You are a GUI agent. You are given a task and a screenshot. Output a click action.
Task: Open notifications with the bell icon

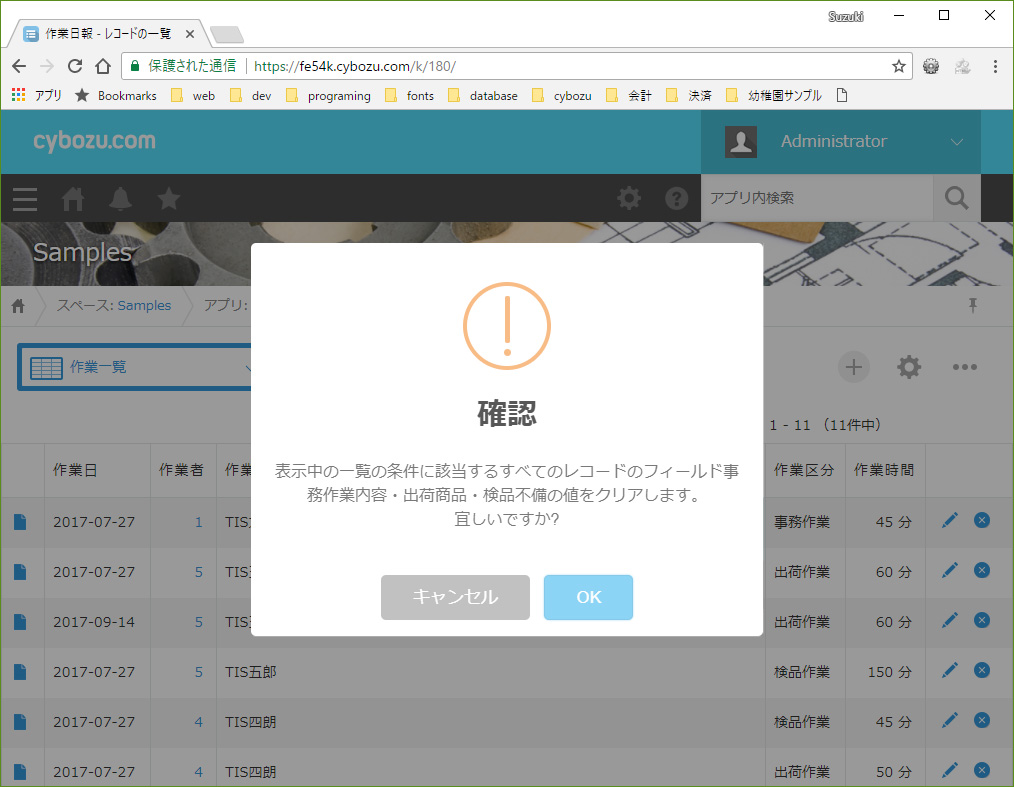(x=120, y=199)
